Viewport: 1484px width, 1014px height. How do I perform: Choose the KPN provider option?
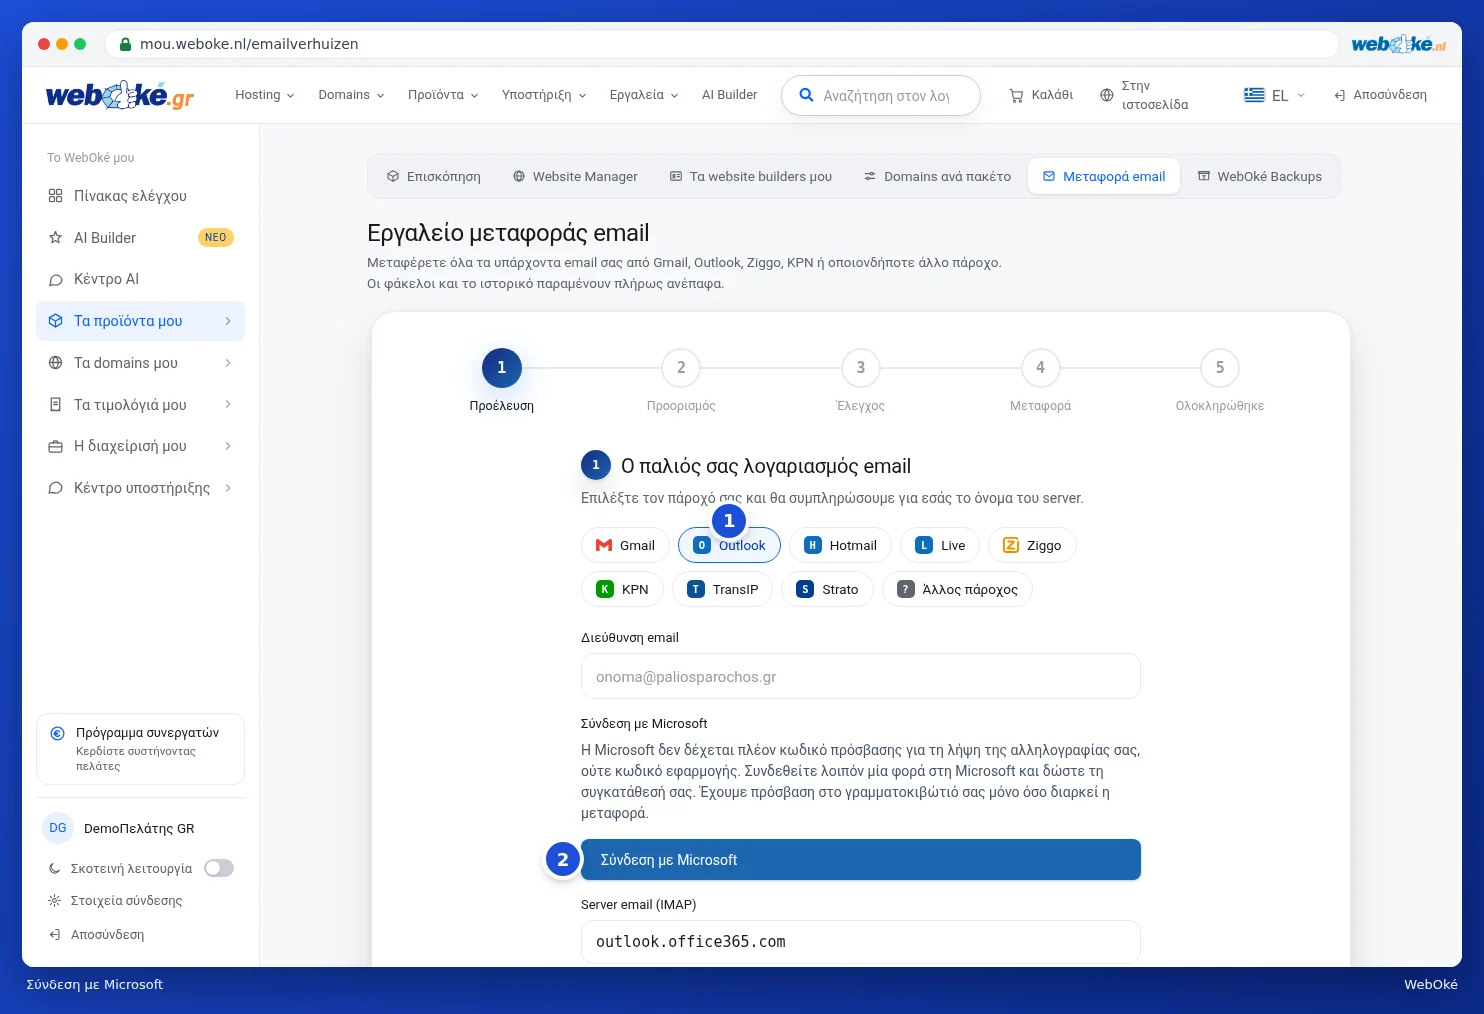click(622, 589)
